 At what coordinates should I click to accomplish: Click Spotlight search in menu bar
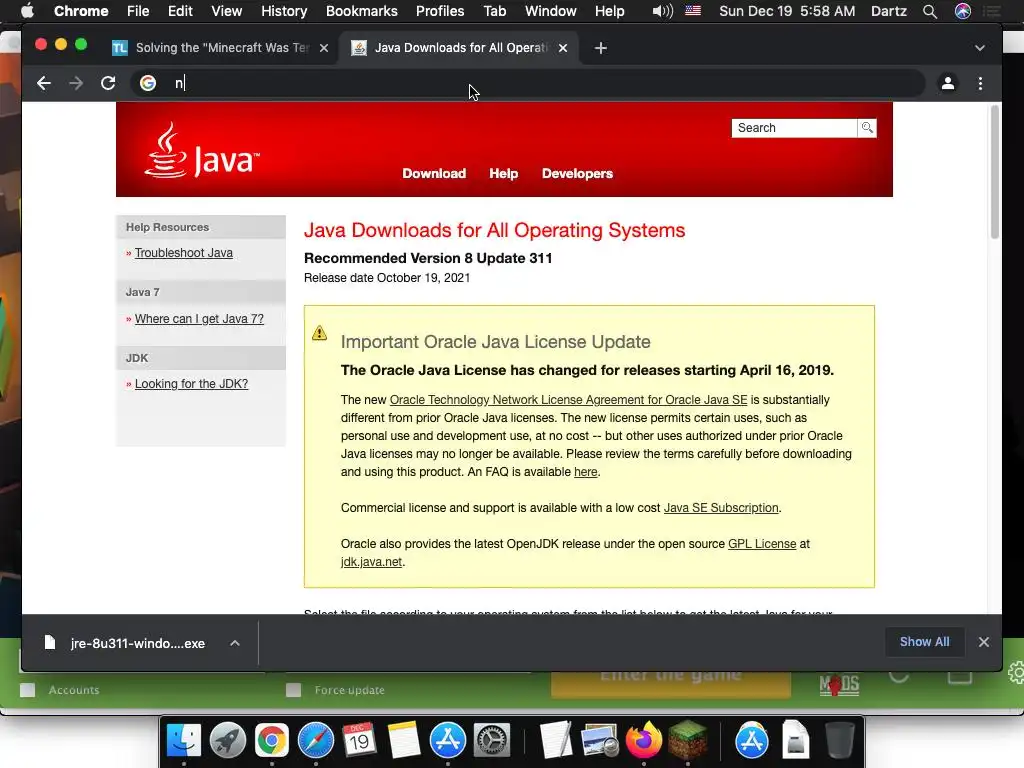click(930, 11)
